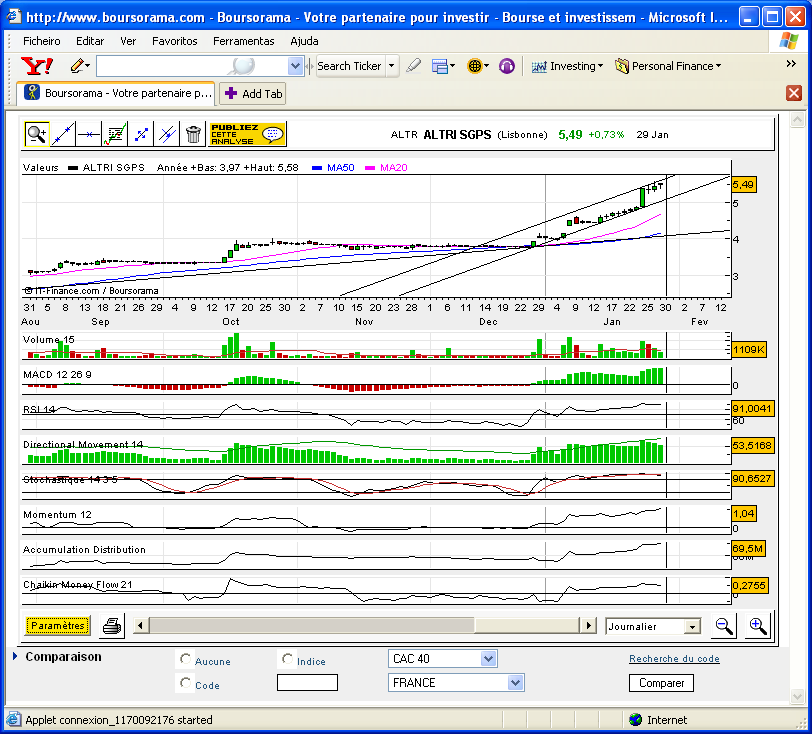The height and width of the screenshot is (734, 812).
Task: Select the horizontal line drawing tool
Action: pyautogui.click(x=89, y=135)
